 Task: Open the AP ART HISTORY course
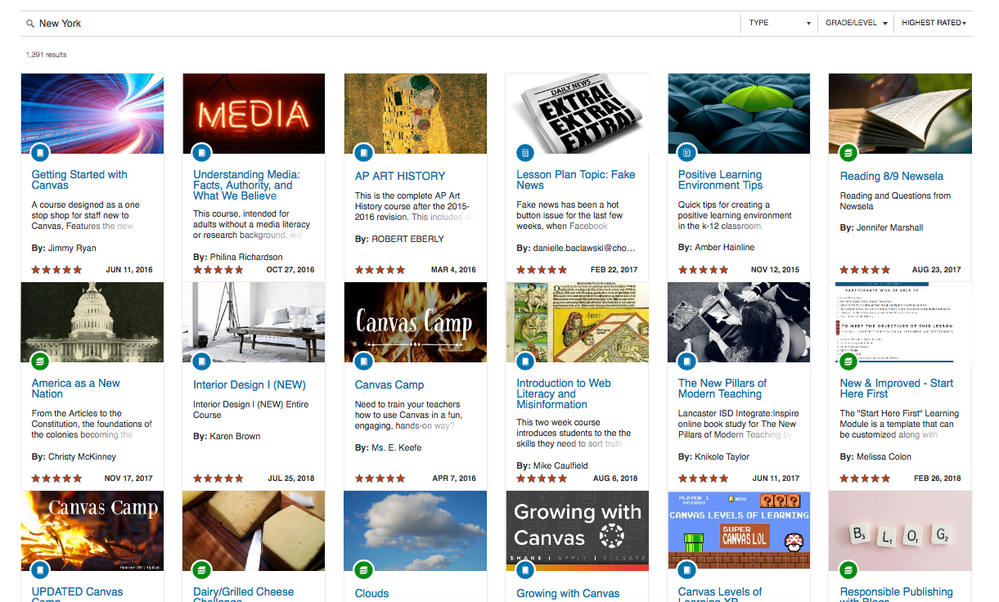(400, 176)
